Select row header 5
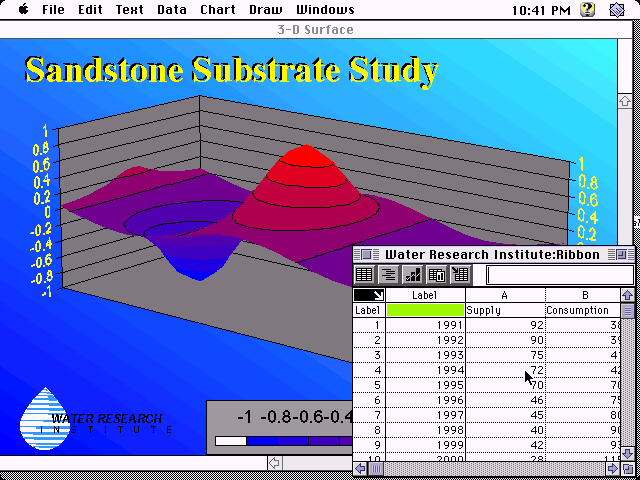This screenshot has width=640, height=480. pos(369,385)
